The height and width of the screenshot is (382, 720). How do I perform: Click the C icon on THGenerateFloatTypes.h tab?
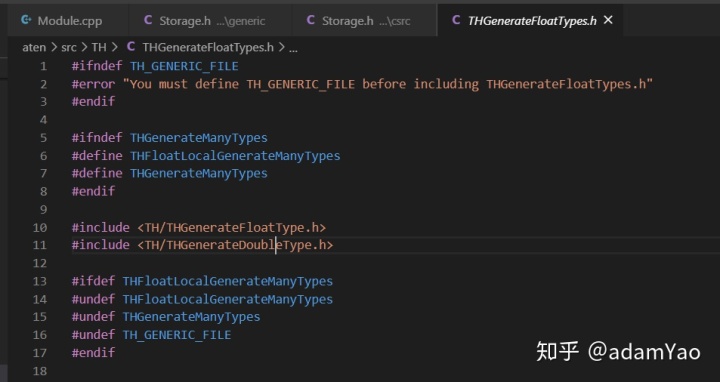(456, 20)
